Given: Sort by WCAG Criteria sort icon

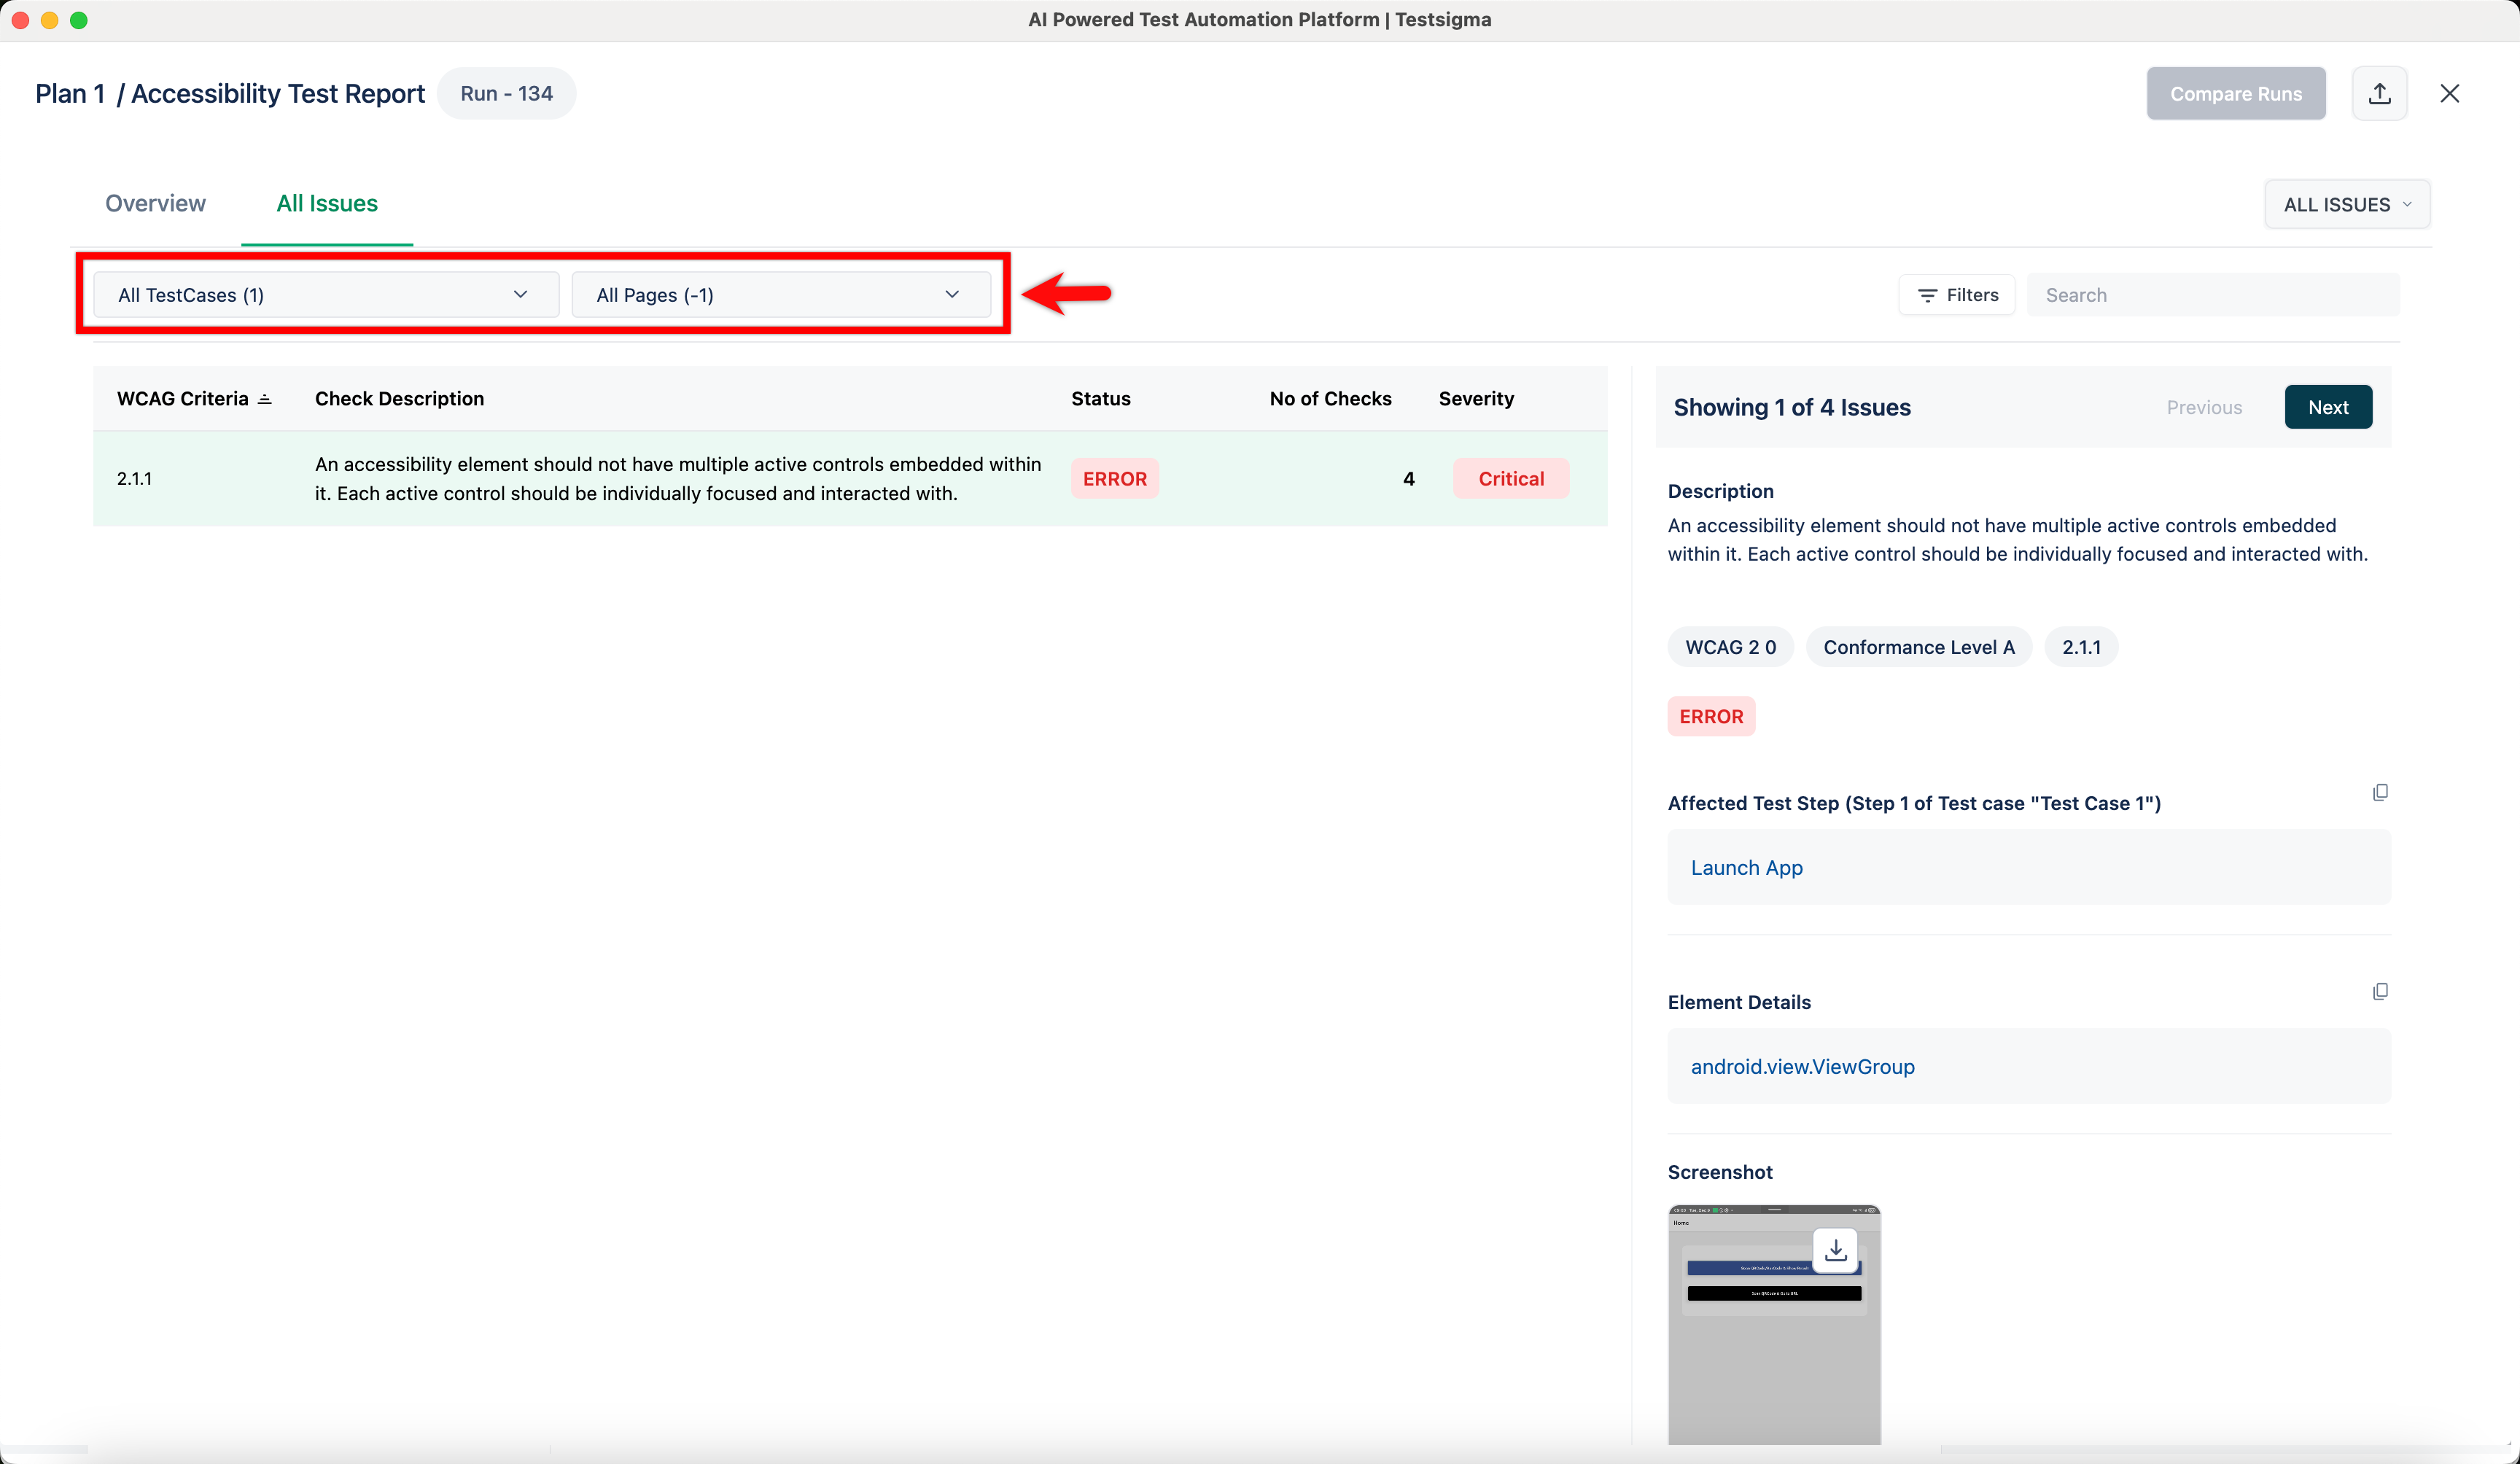Looking at the screenshot, I should (265, 399).
